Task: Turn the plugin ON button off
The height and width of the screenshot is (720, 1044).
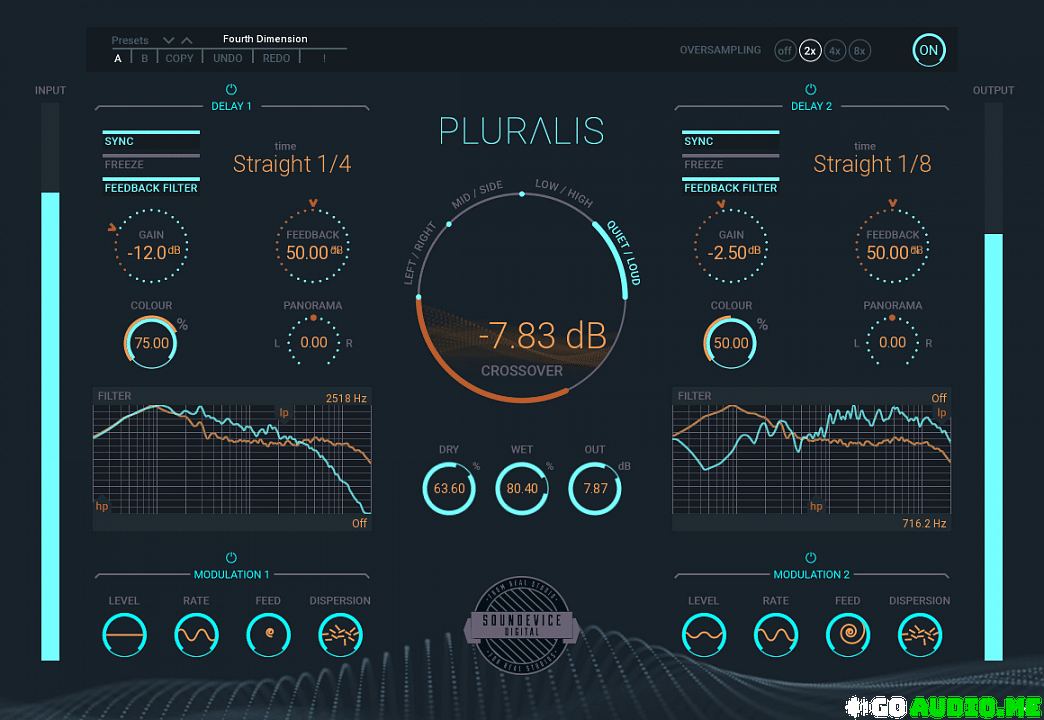Action: tap(928, 50)
